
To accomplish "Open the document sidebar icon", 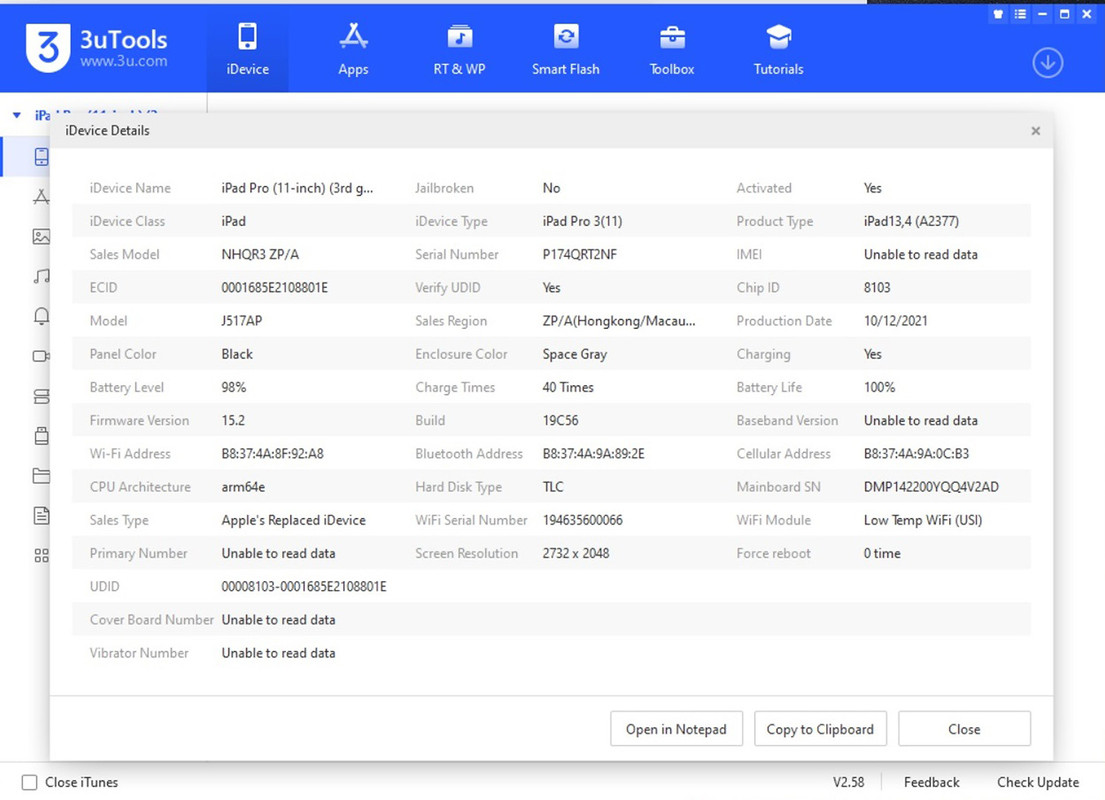I will point(42,516).
